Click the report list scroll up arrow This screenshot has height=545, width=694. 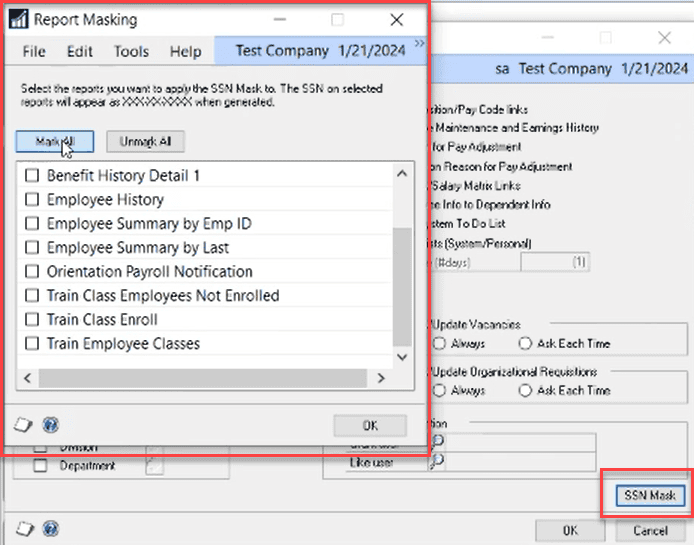(x=402, y=174)
